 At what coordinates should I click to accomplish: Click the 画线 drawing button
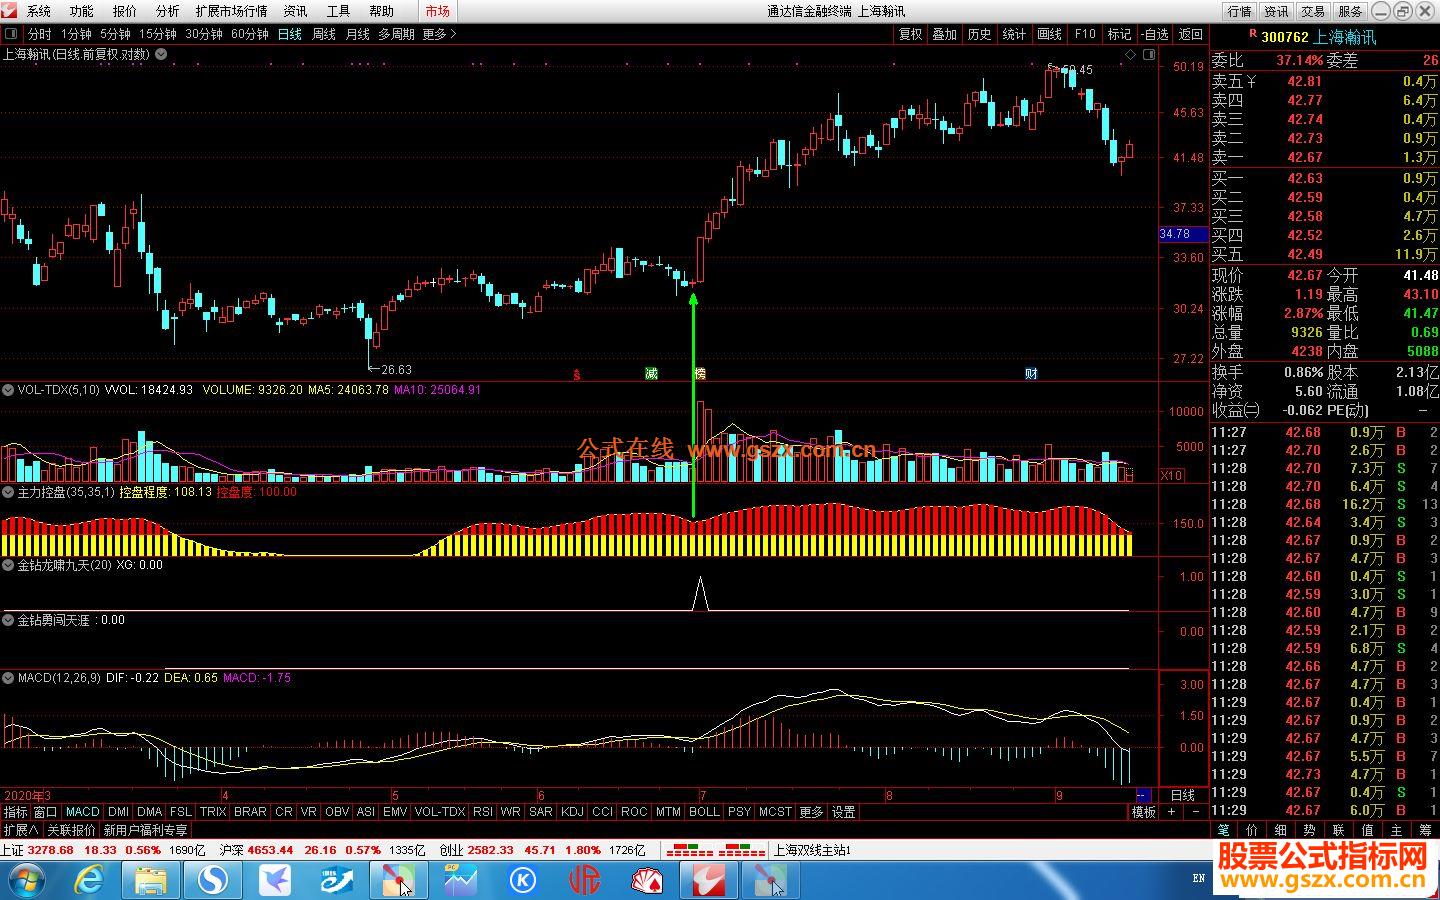point(1049,34)
